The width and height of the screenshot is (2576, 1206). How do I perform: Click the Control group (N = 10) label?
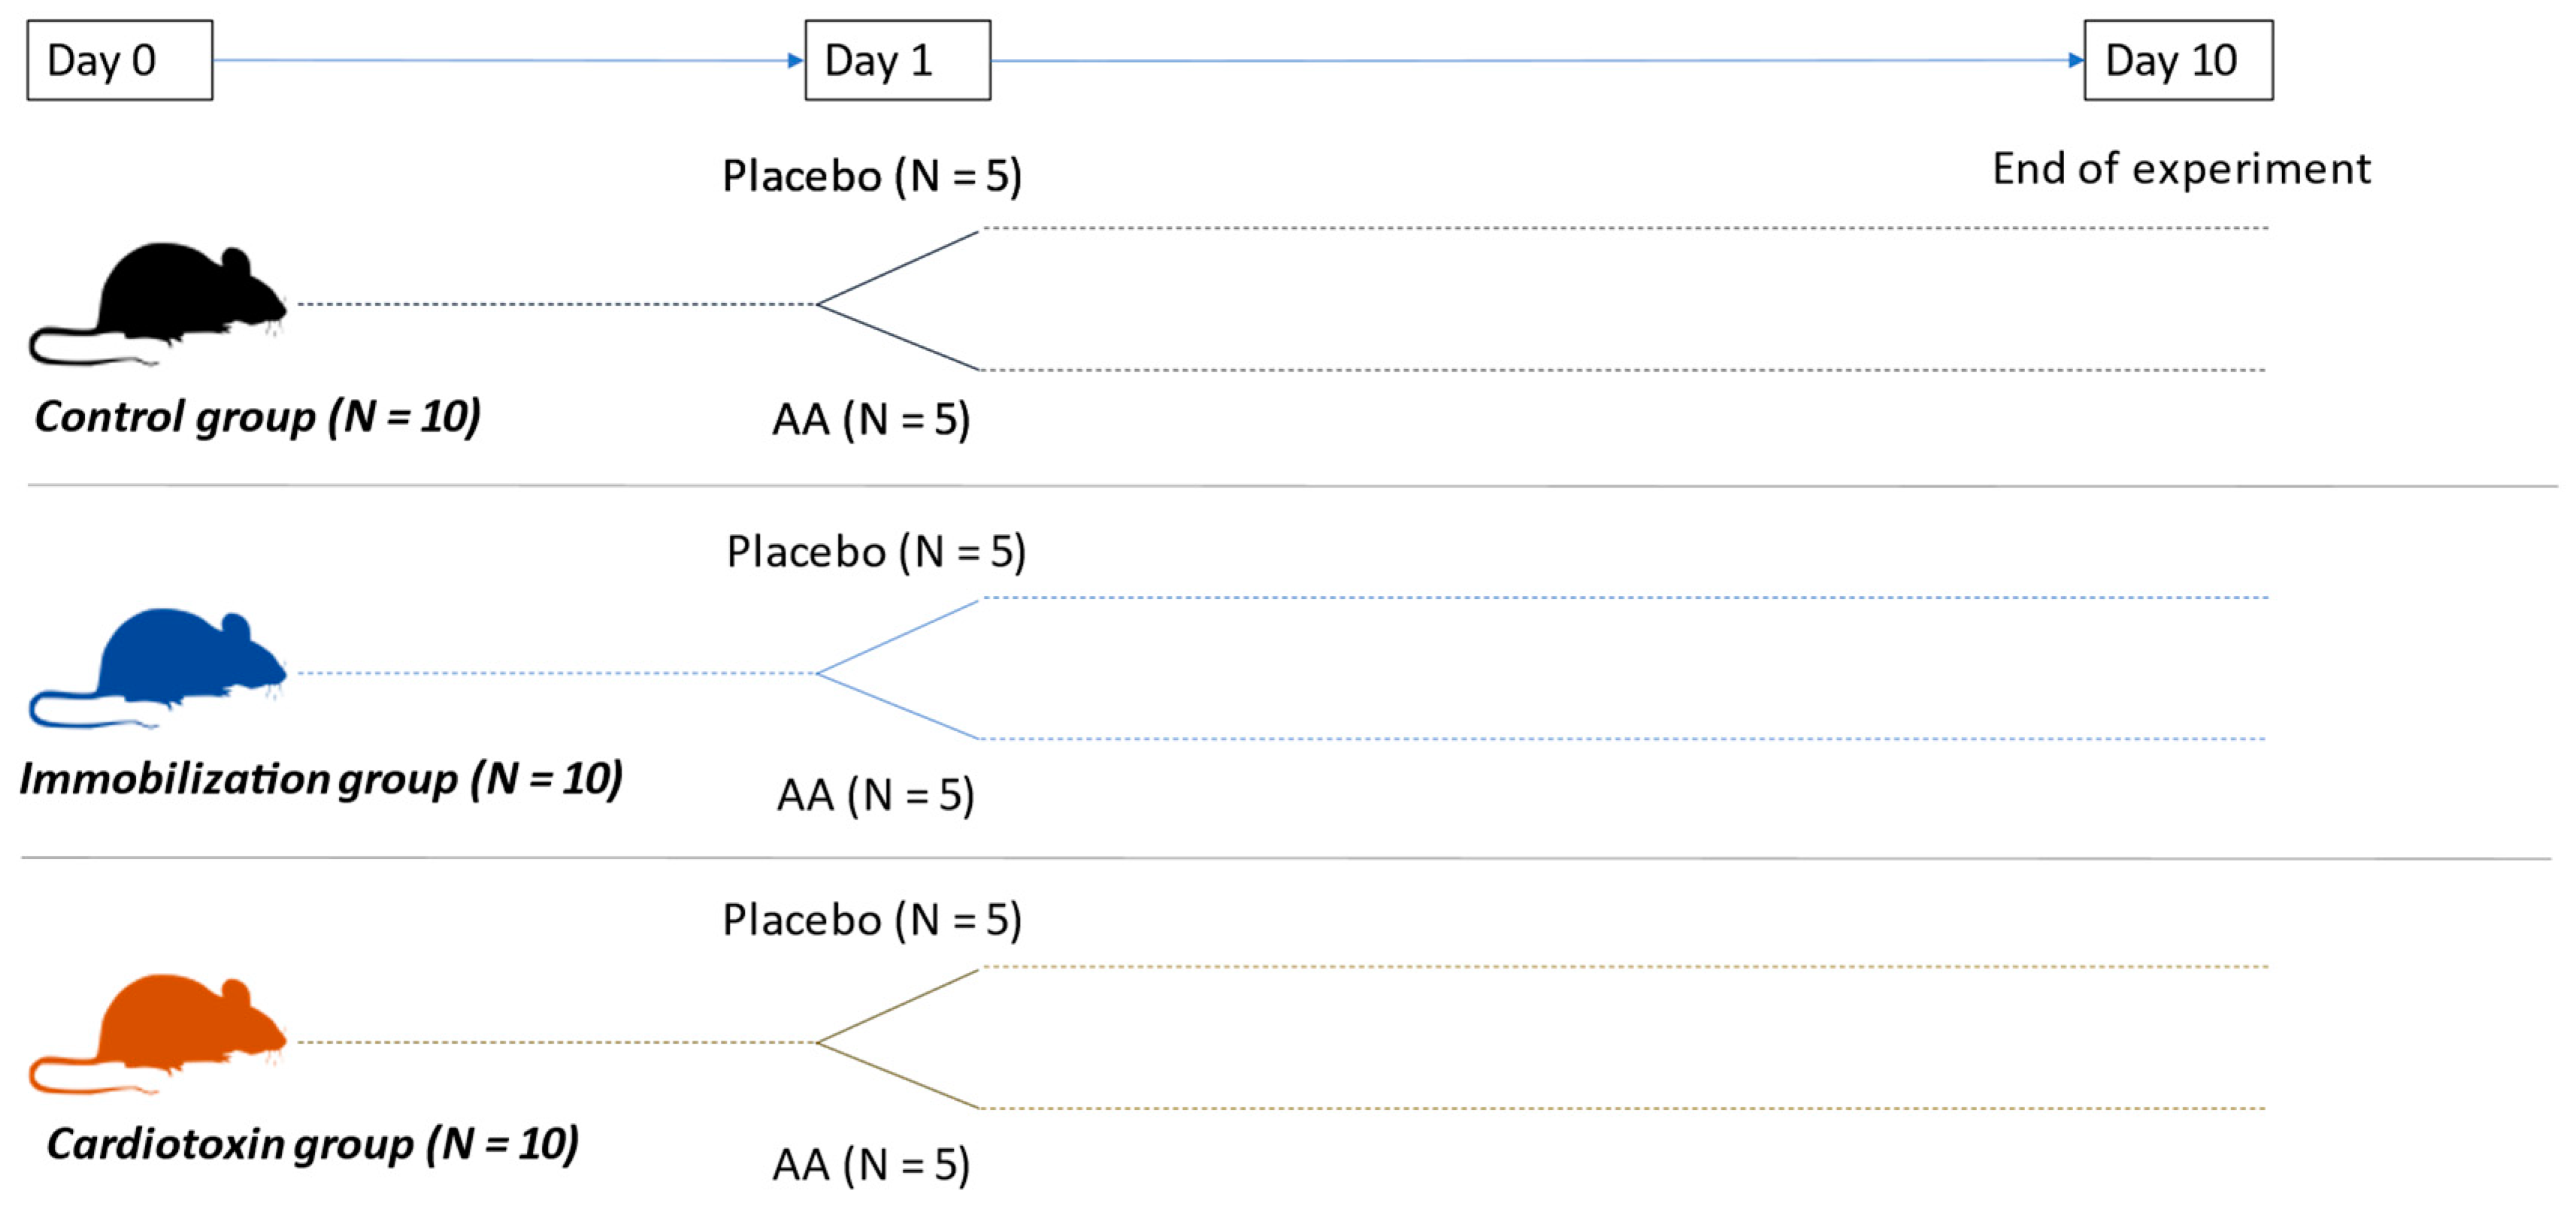pos(257,416)
